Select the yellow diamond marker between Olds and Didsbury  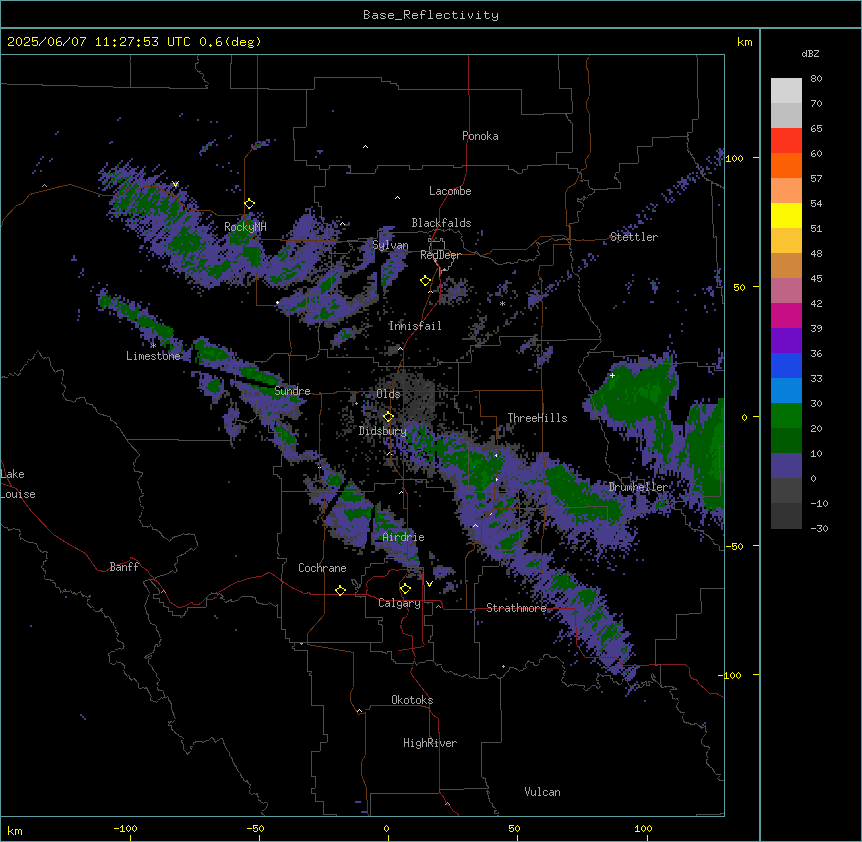388,416
